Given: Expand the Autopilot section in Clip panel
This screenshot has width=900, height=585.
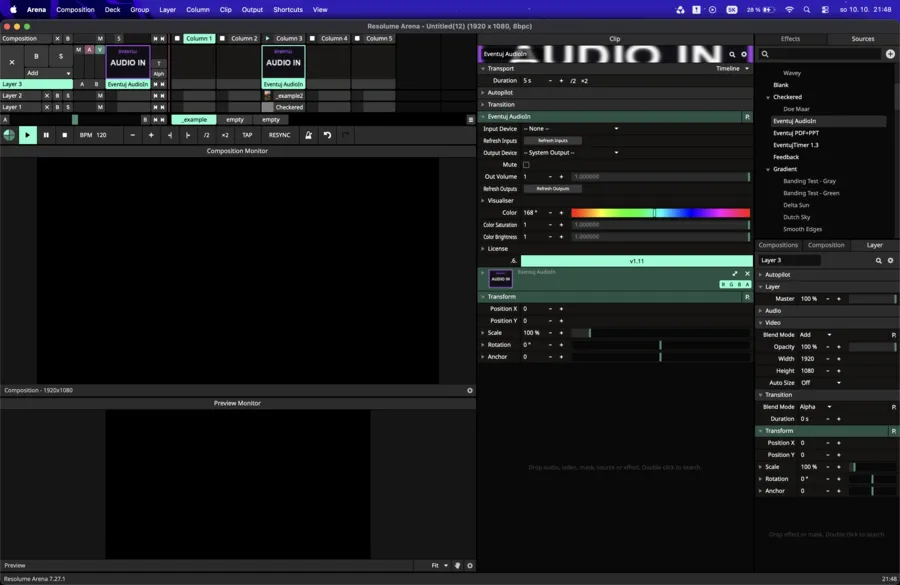Looking at the screenshot, I should (483, 92).
